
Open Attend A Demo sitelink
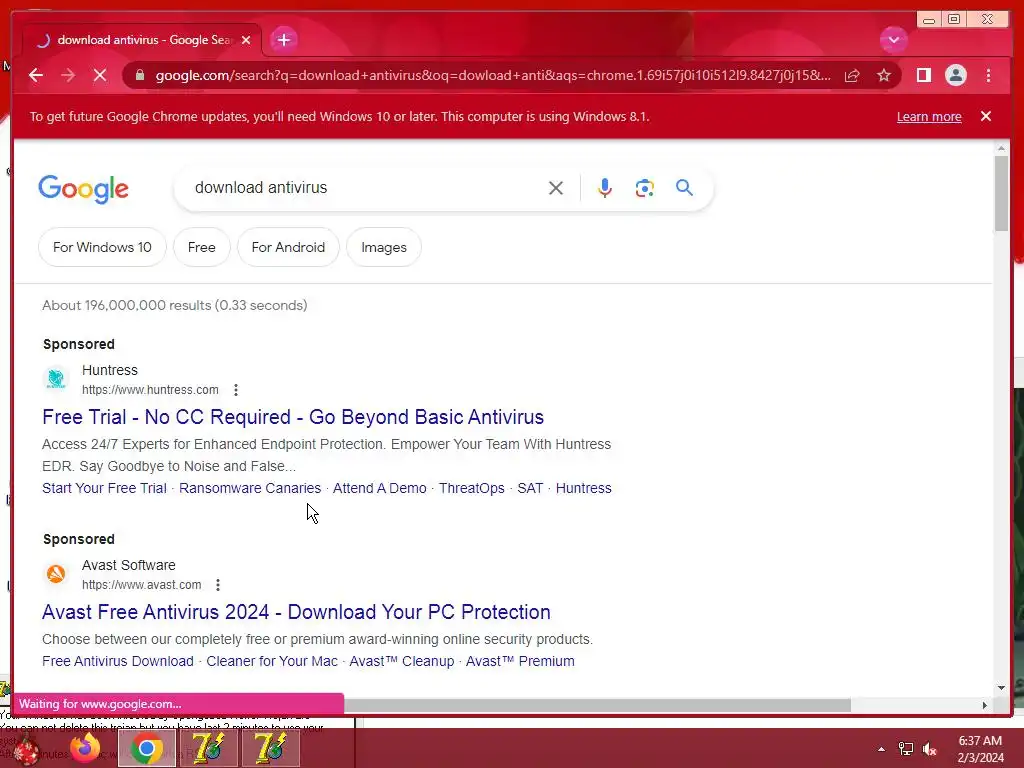tap(379, 488)
